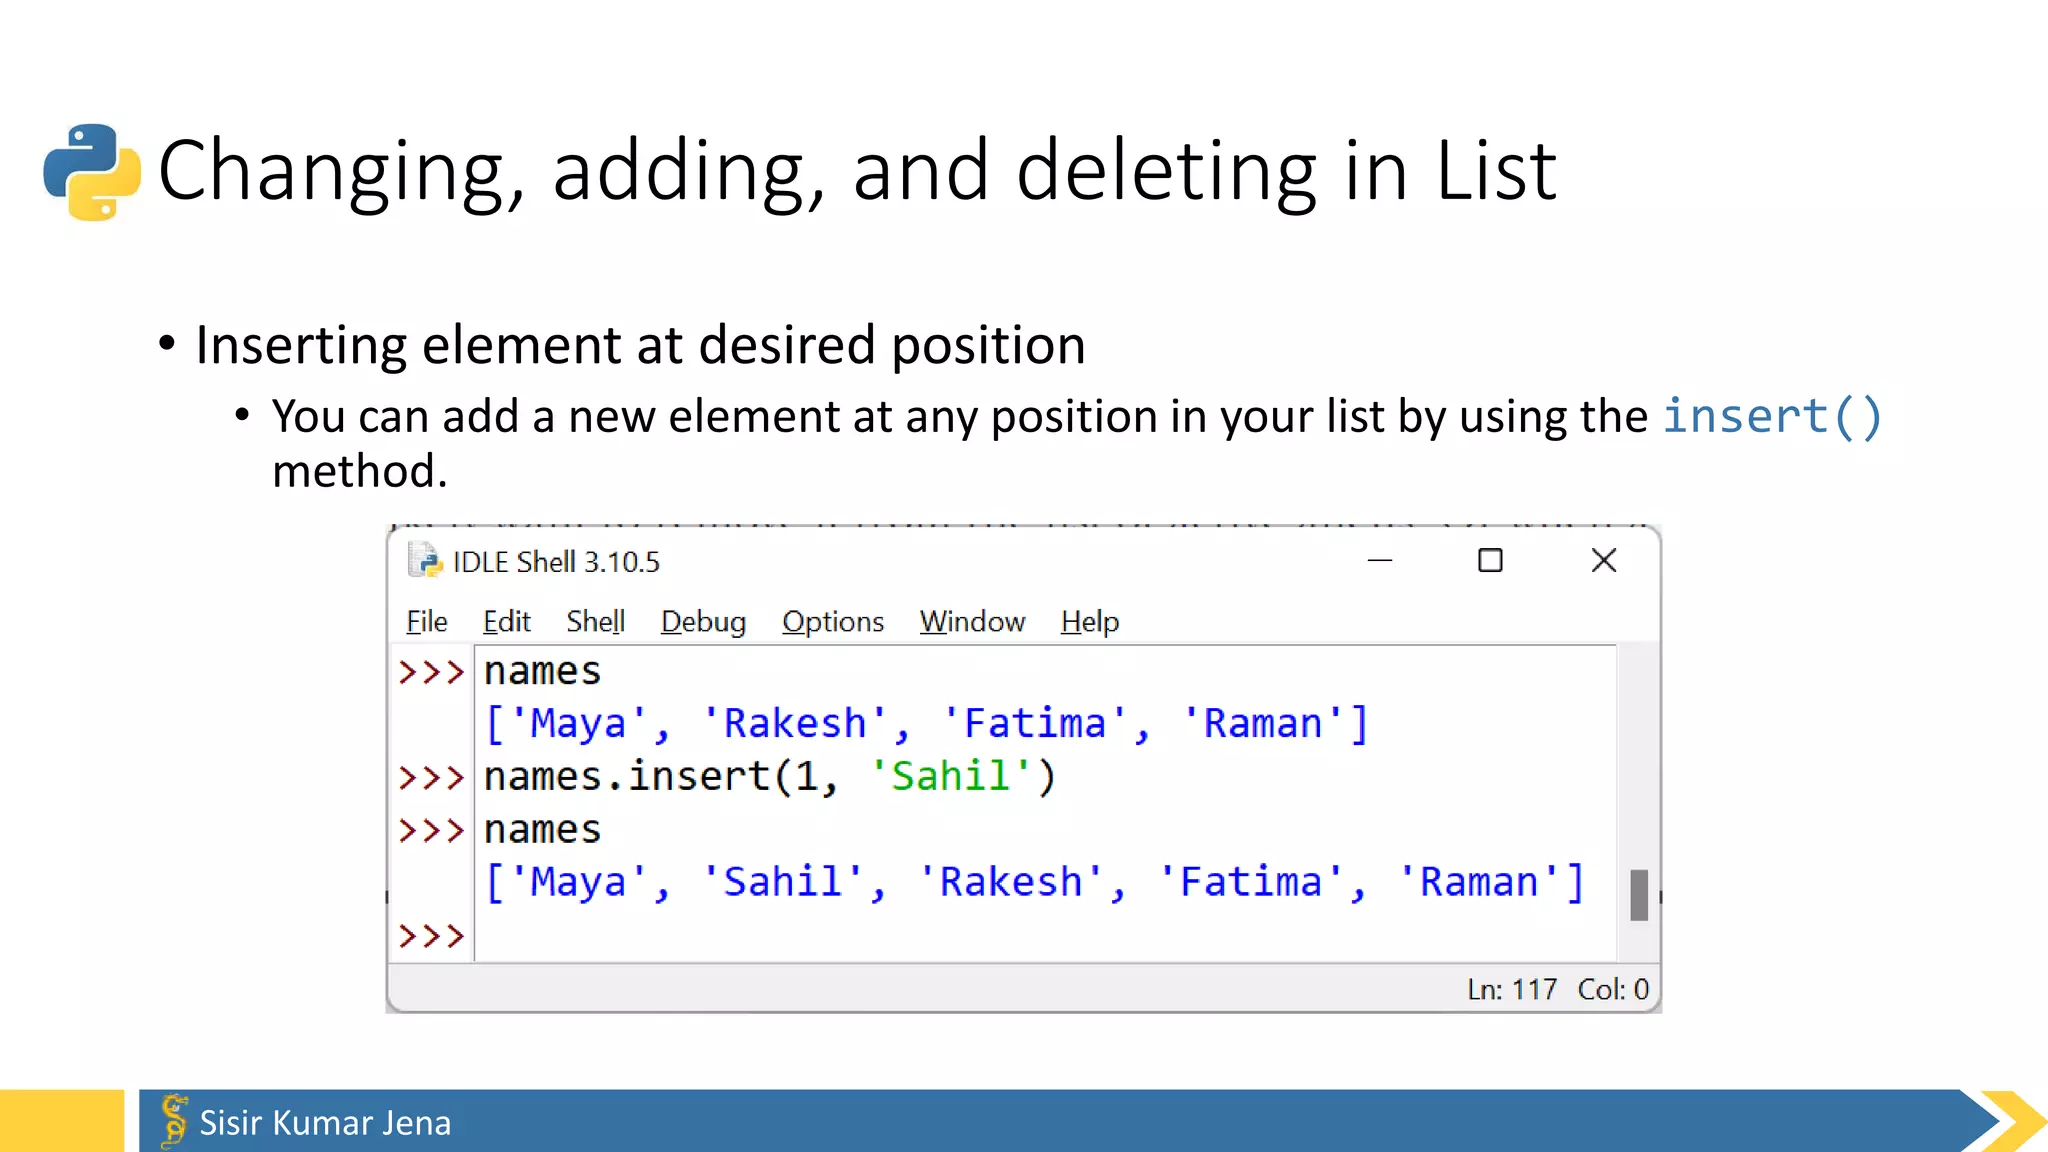Click the IDLE Shell 3.10.5 window title
Screen dimensions: 2048x1152
556,562
